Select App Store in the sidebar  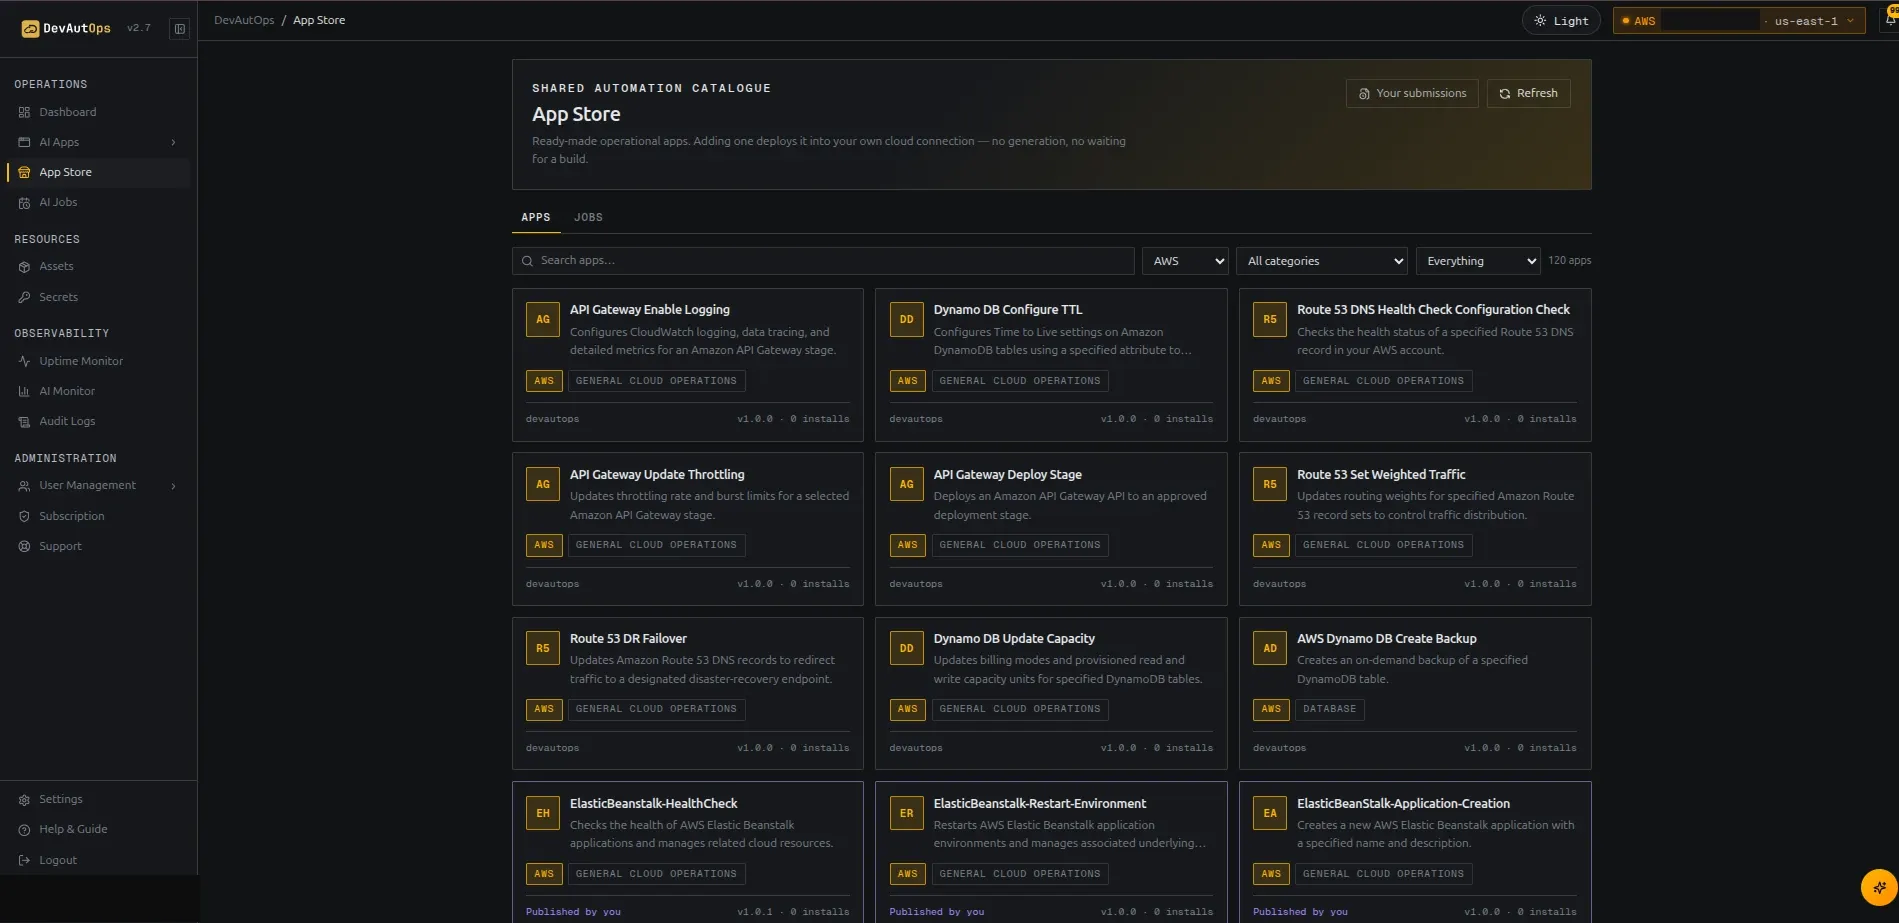point(97,172)
